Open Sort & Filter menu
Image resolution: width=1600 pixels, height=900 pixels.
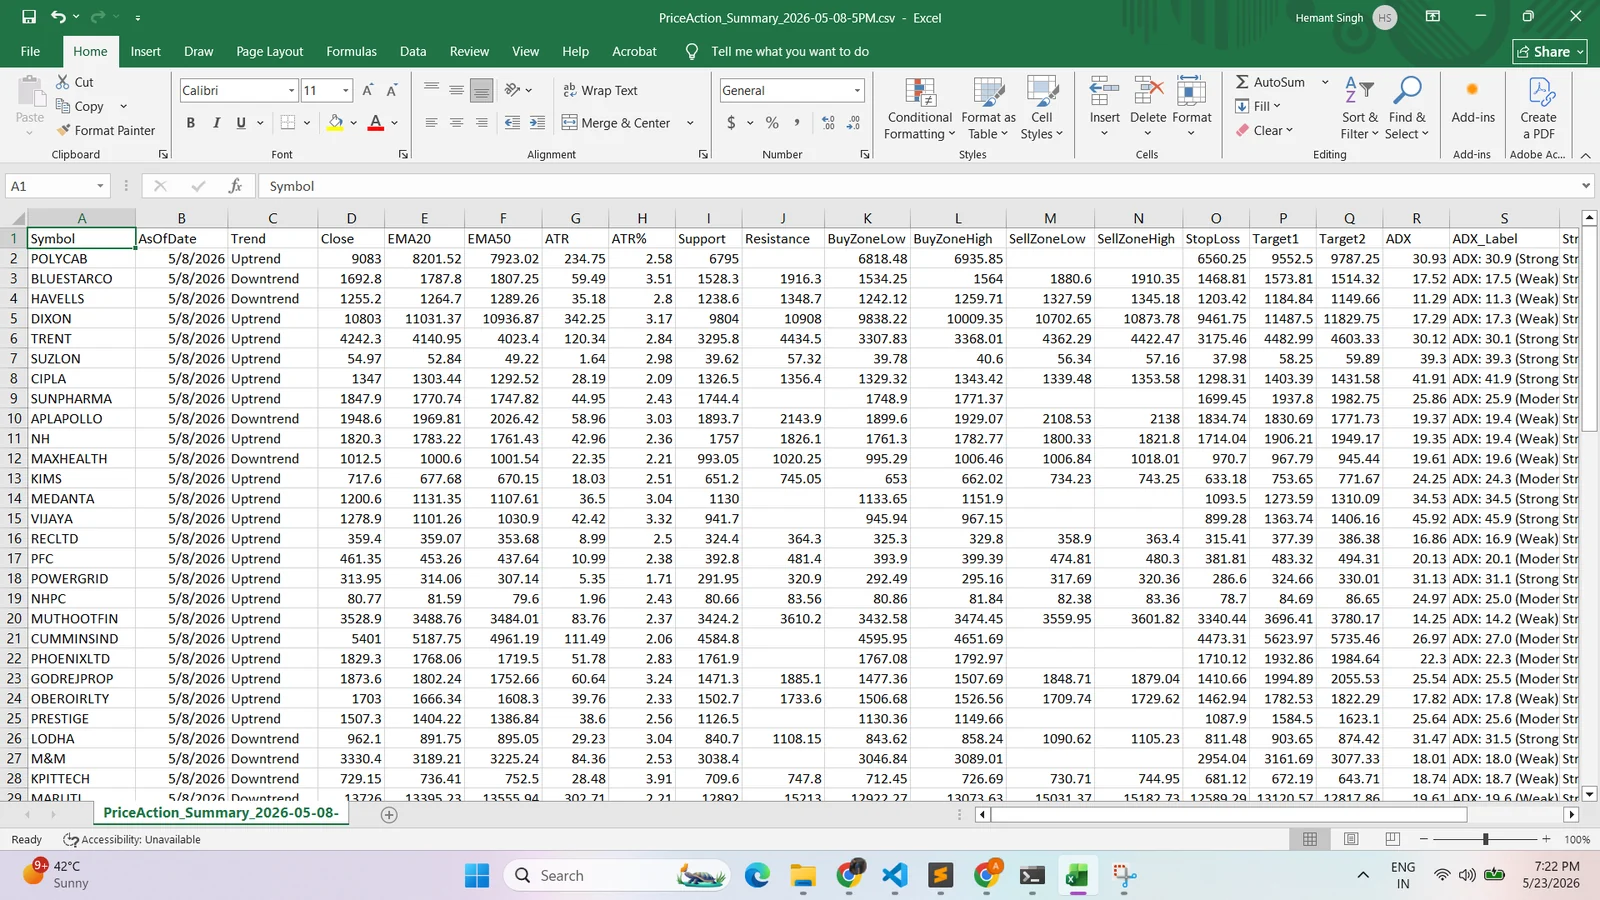click(1359, 108)
